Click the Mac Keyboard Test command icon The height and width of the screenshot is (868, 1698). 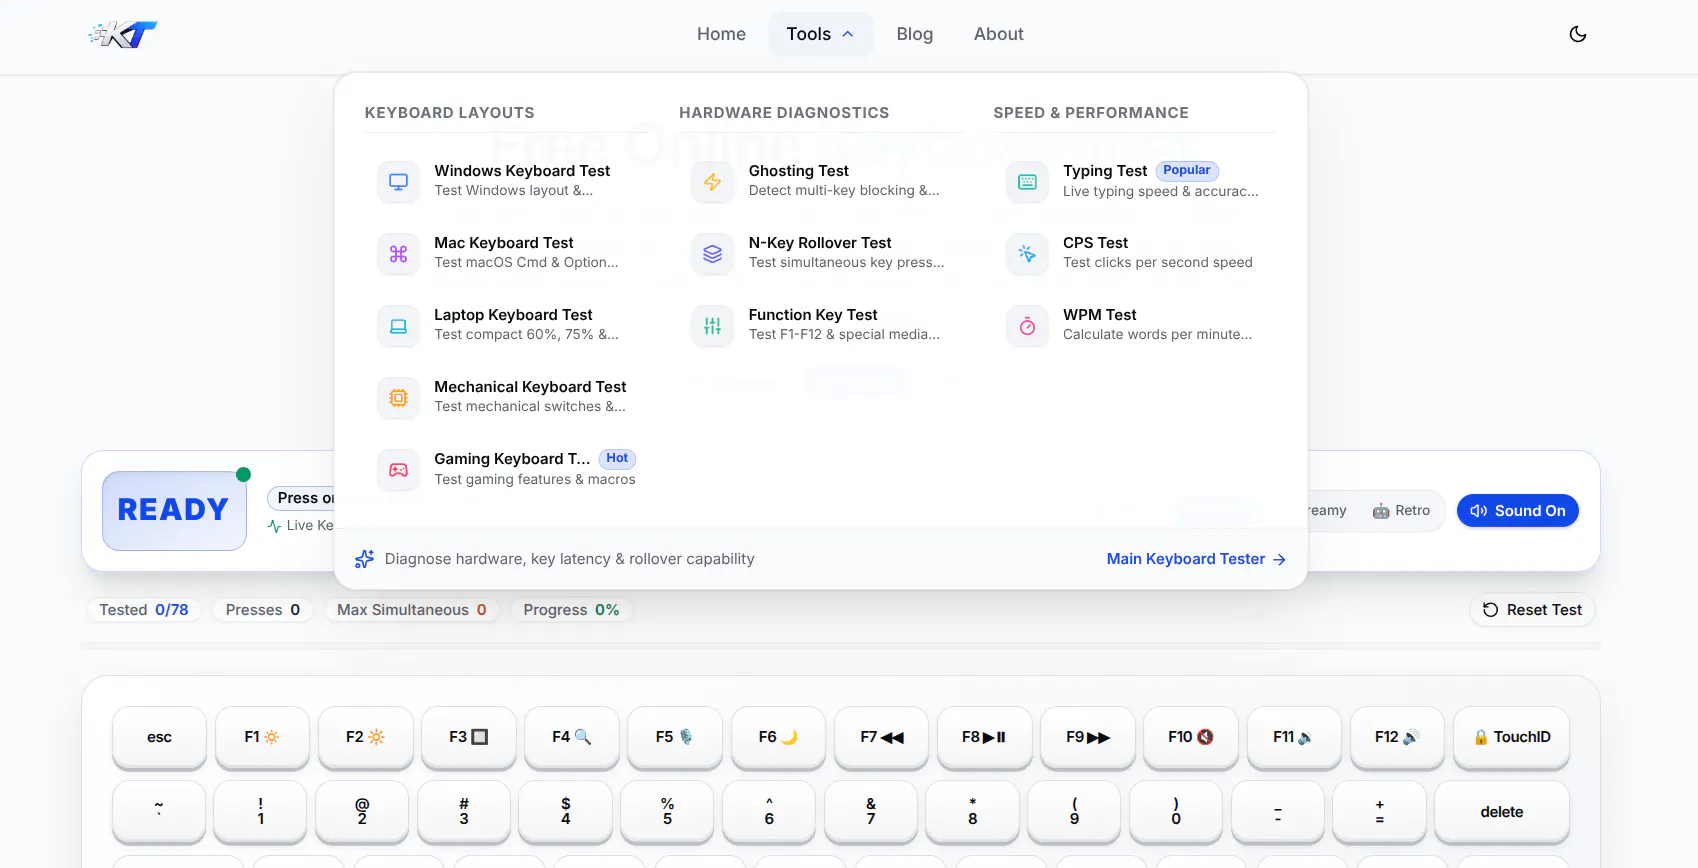click(398, 254)
